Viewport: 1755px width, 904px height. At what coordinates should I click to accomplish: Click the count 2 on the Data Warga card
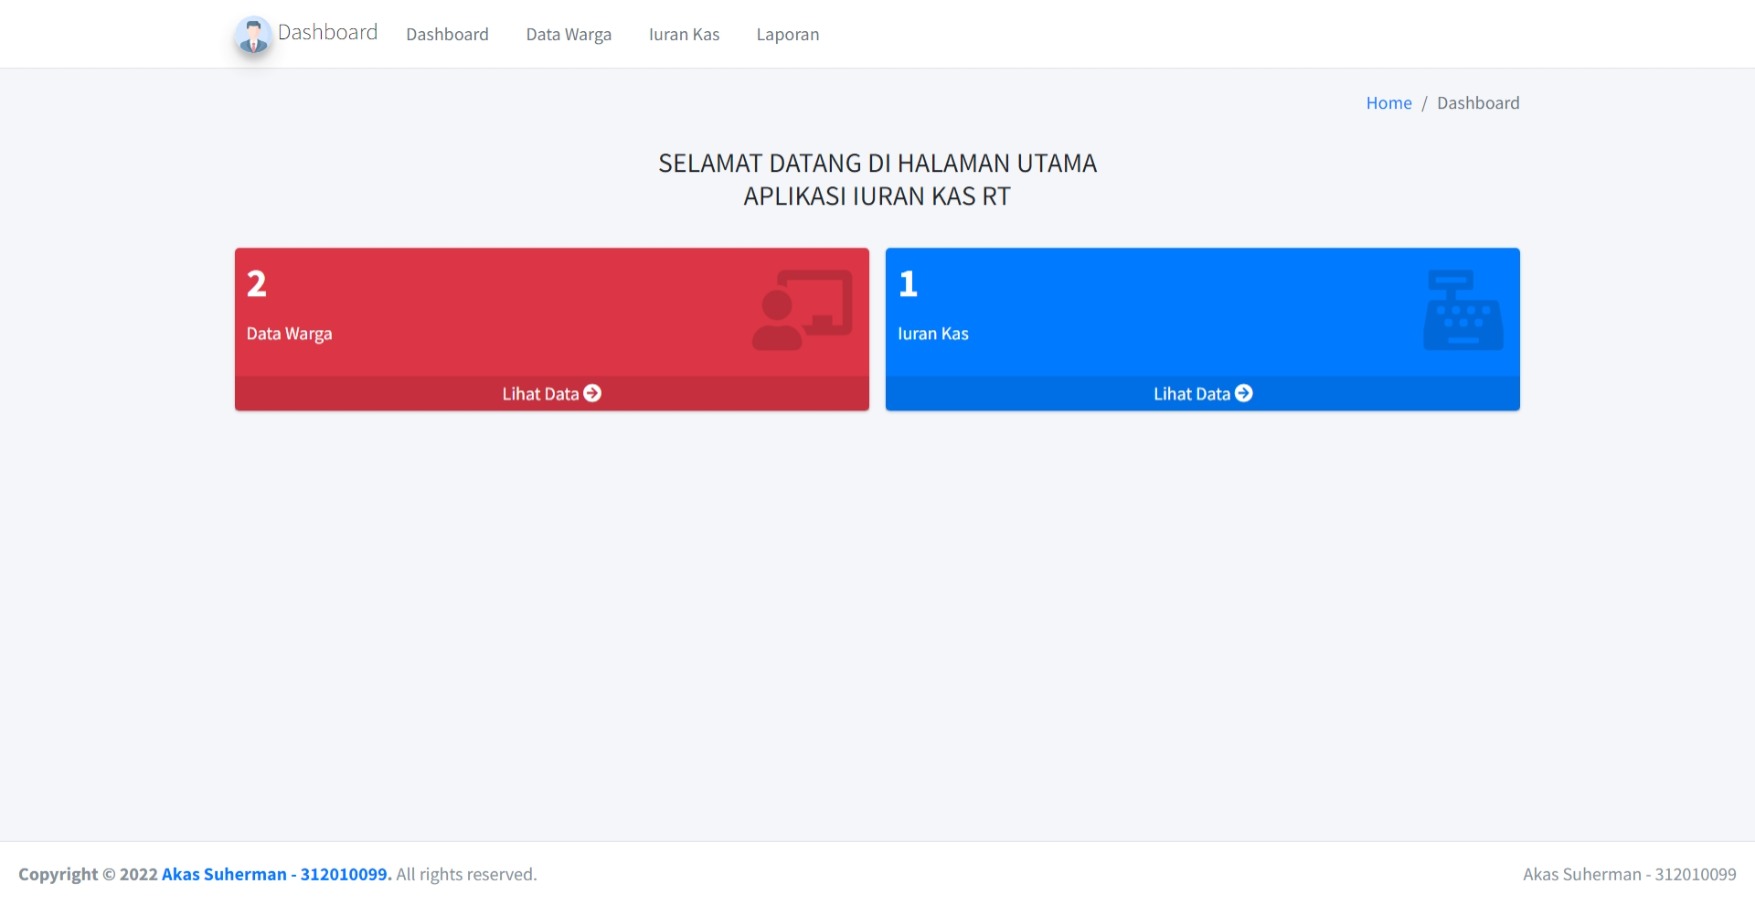tap(256, 284)
